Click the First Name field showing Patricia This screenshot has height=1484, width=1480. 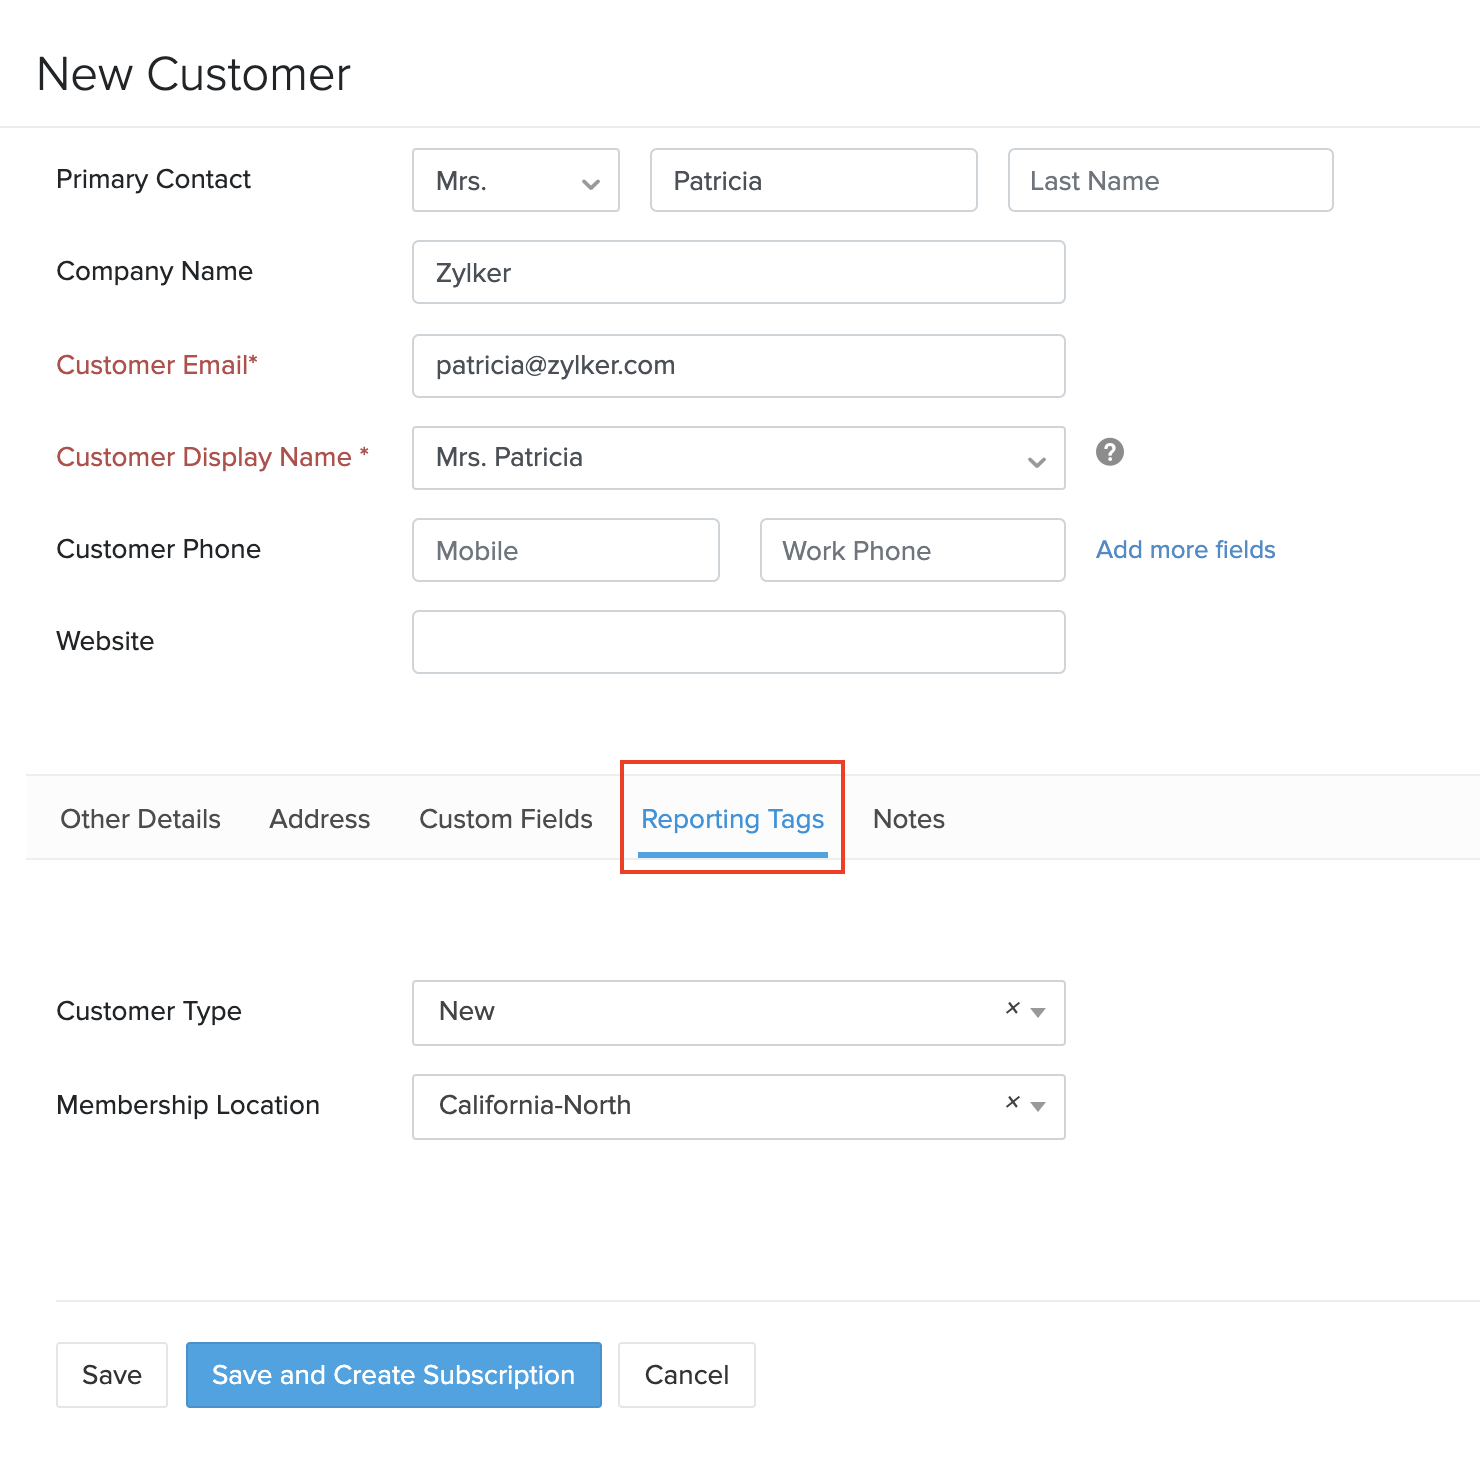pyautogui.click(x=812, y=180)
